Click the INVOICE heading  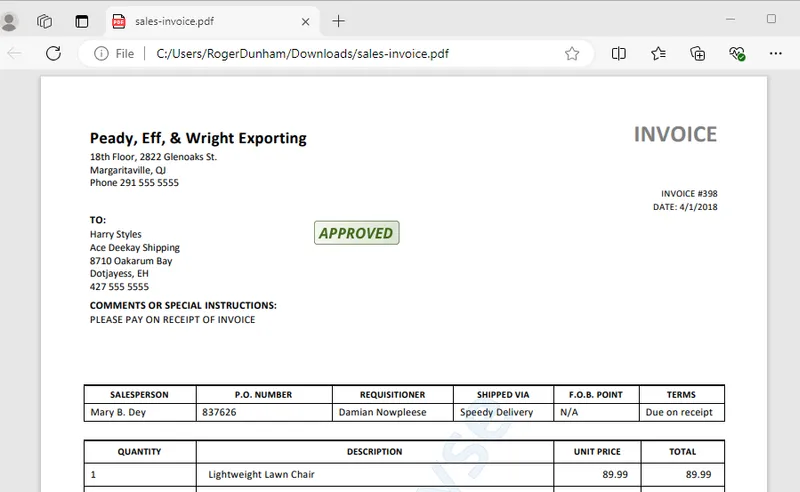(x=676, y=134)
